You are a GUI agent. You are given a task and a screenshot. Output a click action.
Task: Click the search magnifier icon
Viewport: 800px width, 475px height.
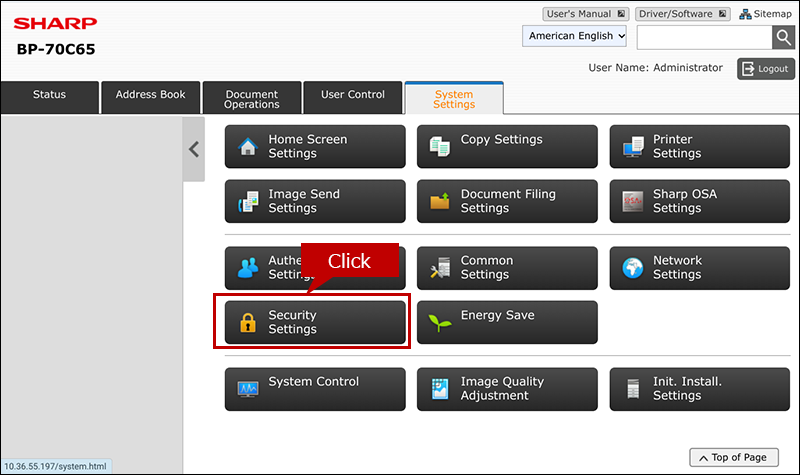(x=783, y=38)
